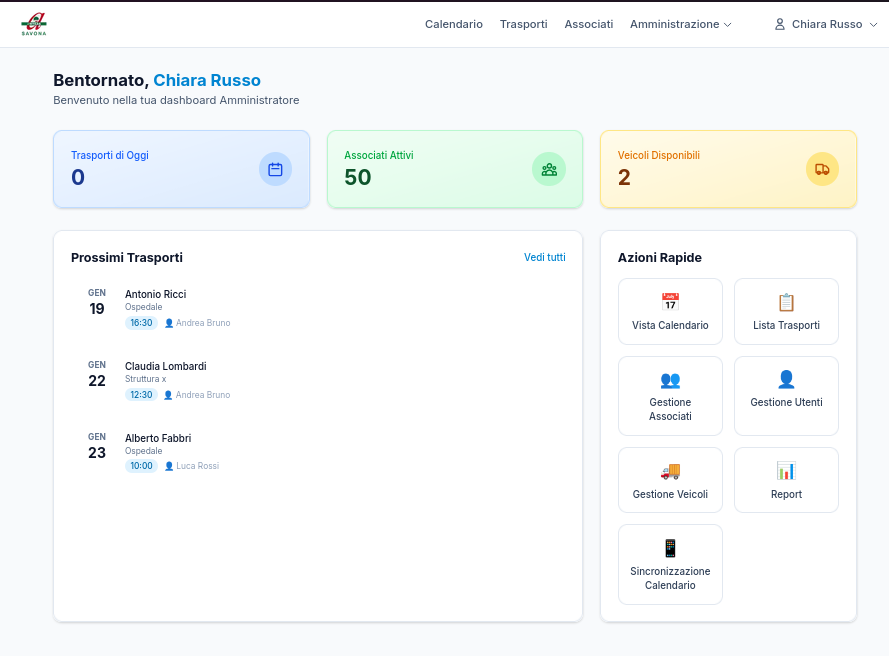889x656 pixels.
Task: Click the Vedi tutti link
Action: coord(544,257)
